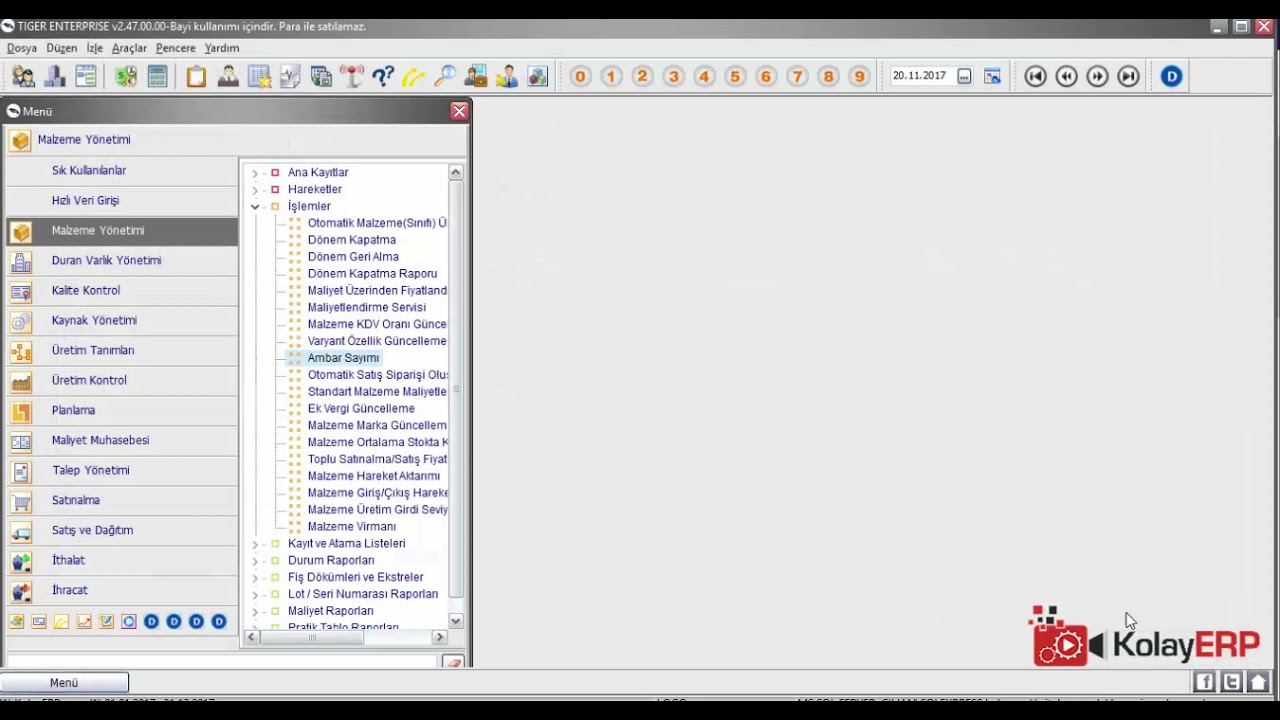
Task: Open the Araçlar menu
Action: (129, 48)
